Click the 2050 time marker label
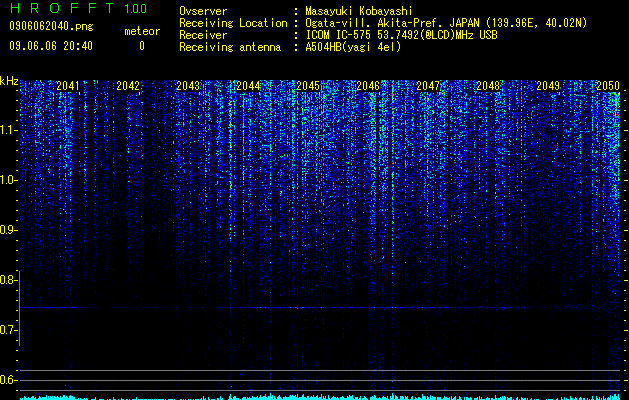The width and height of the screenshot is (629, 400). tap(608, 86)
